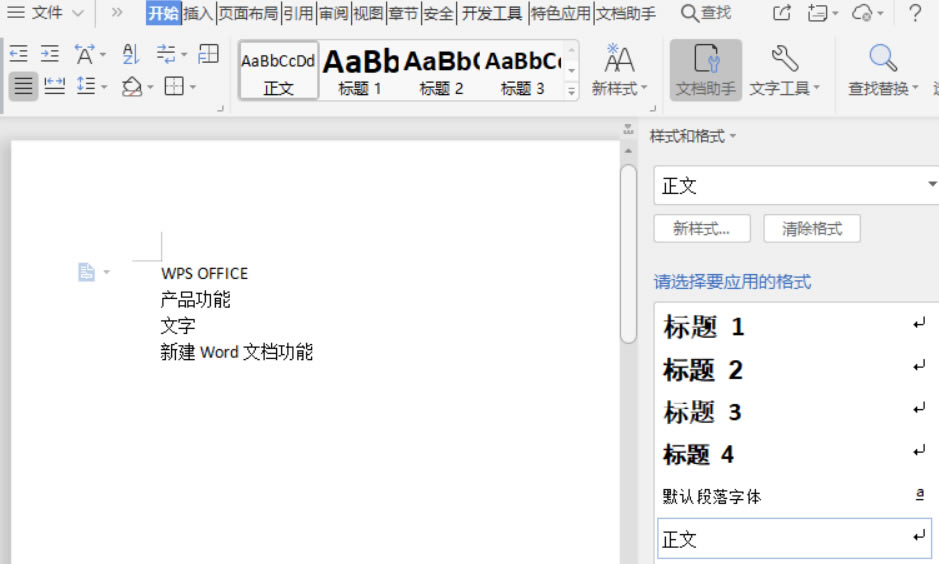Screen dimensions: 939x564
Task: Open the shading fill color tool
Action: point(132,87)
